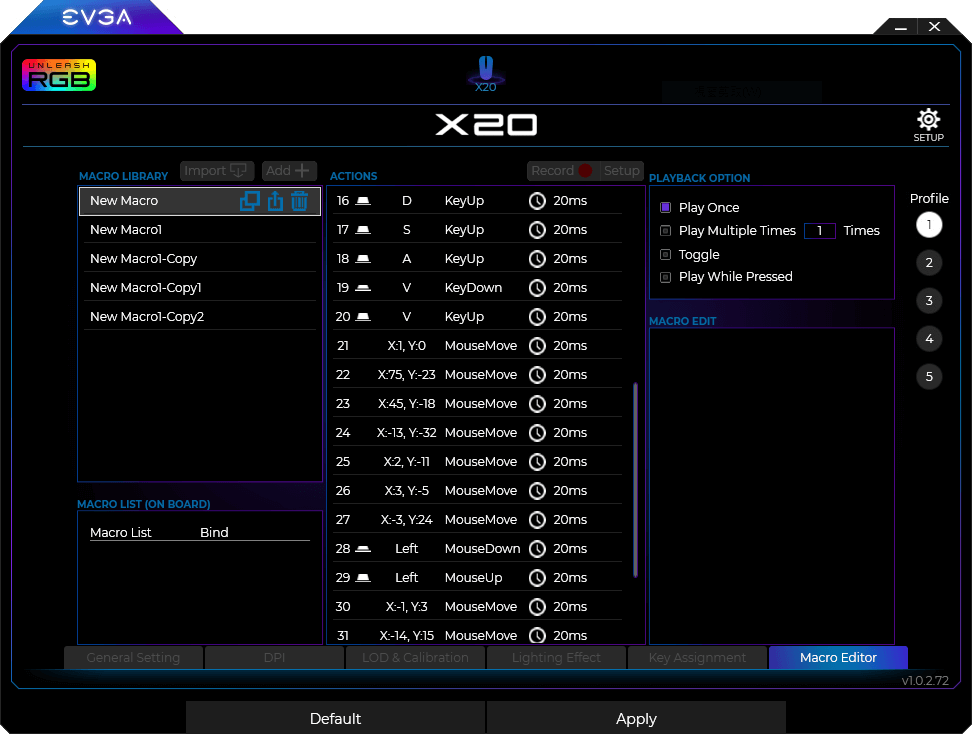Click key icon on row 18
The width and height of the screenshot is (972, 734).
coord(363,259)
